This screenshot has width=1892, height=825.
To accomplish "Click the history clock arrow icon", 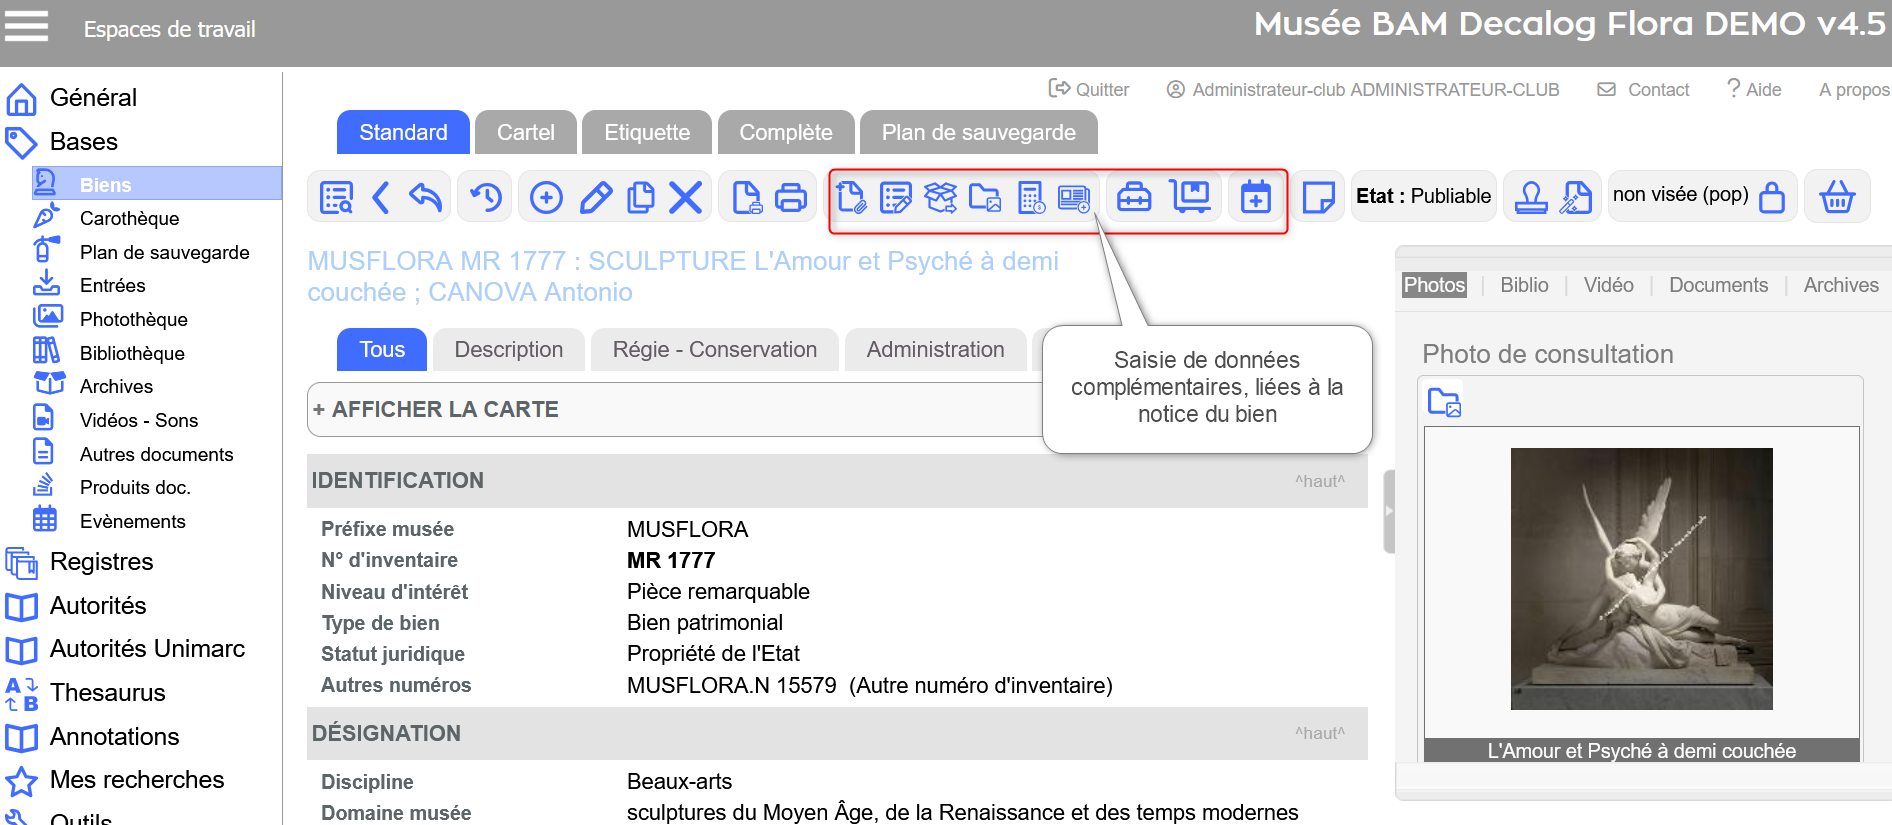I will (x=486, y=197).
